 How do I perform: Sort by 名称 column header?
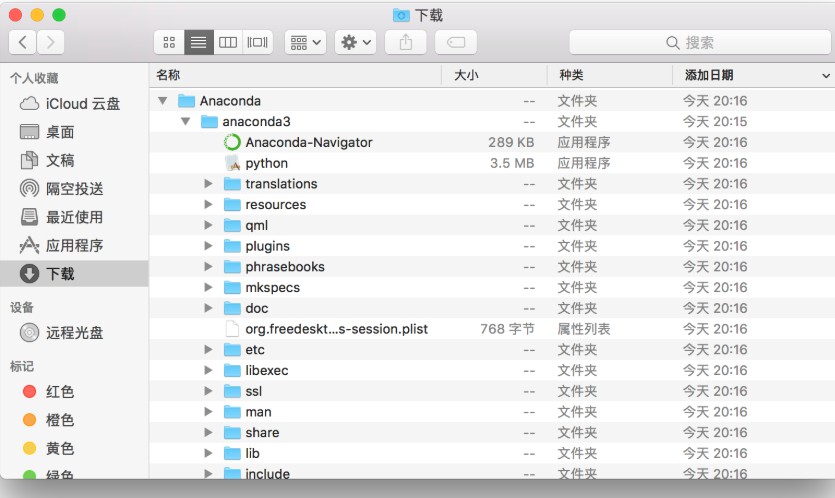pyautogui.click(x=295, y=75)
